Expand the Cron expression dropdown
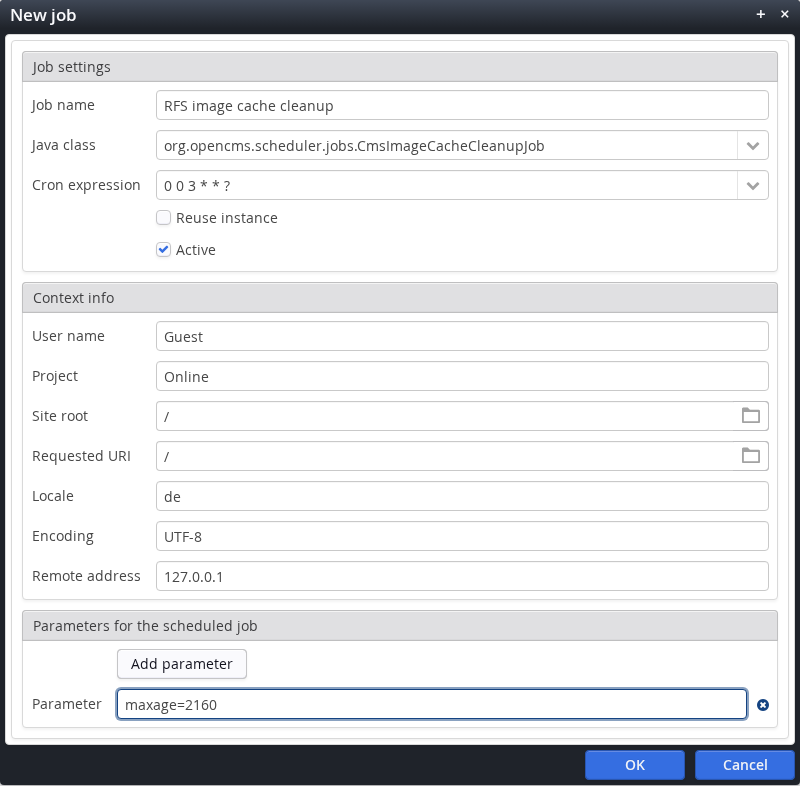Image resolution: width=800 pixels, height=786 pixels. (753, 185)
